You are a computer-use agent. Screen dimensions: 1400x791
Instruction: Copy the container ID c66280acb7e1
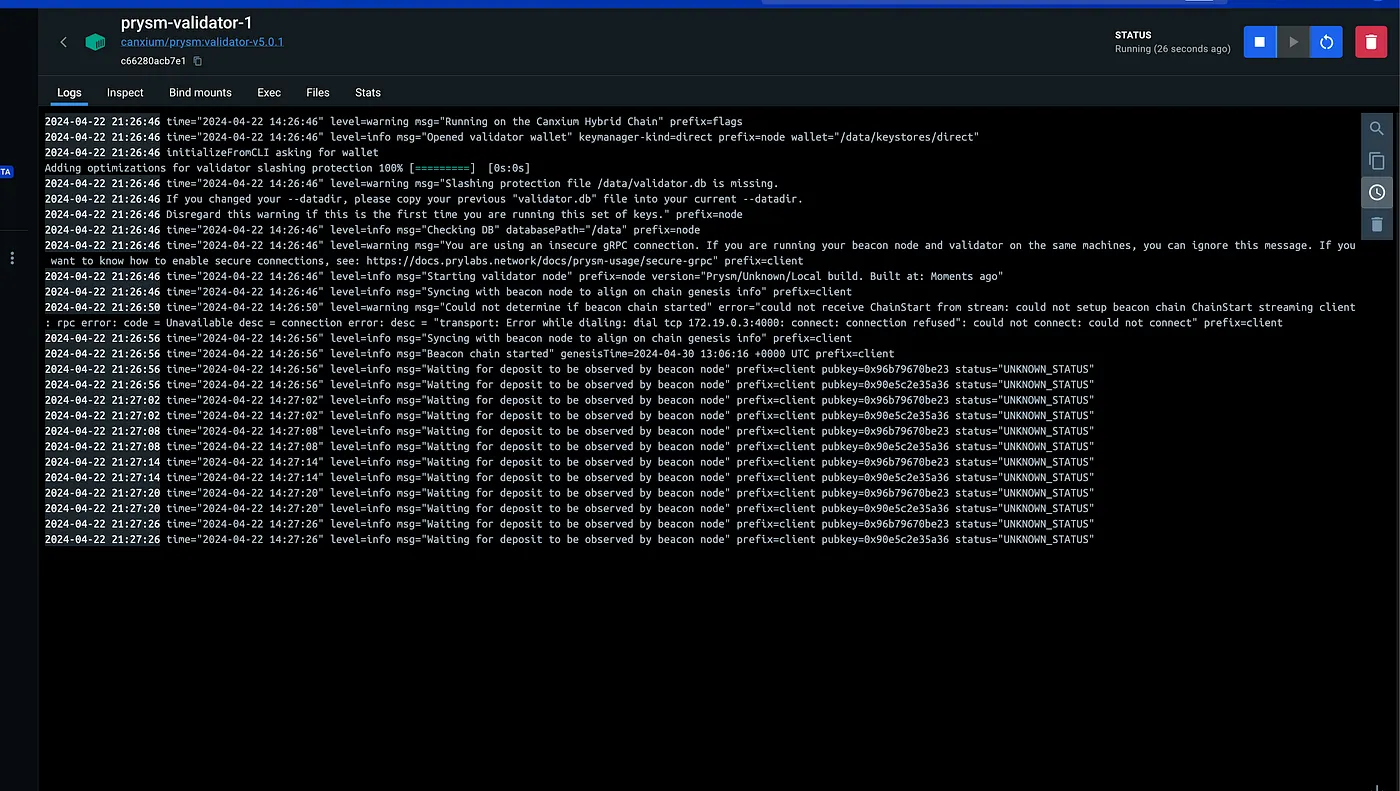click(198, 61)
